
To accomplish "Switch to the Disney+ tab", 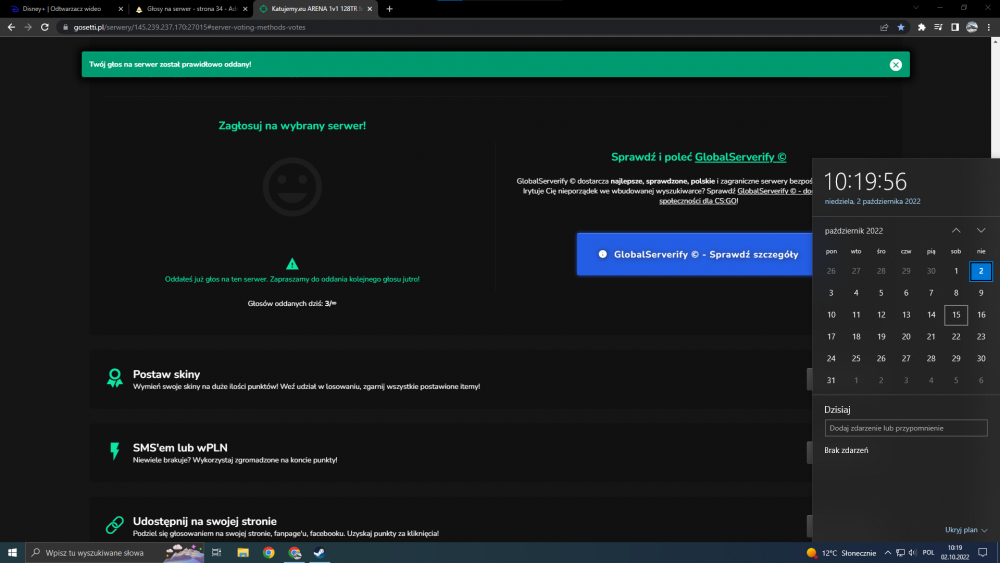I will pos(62,9).
